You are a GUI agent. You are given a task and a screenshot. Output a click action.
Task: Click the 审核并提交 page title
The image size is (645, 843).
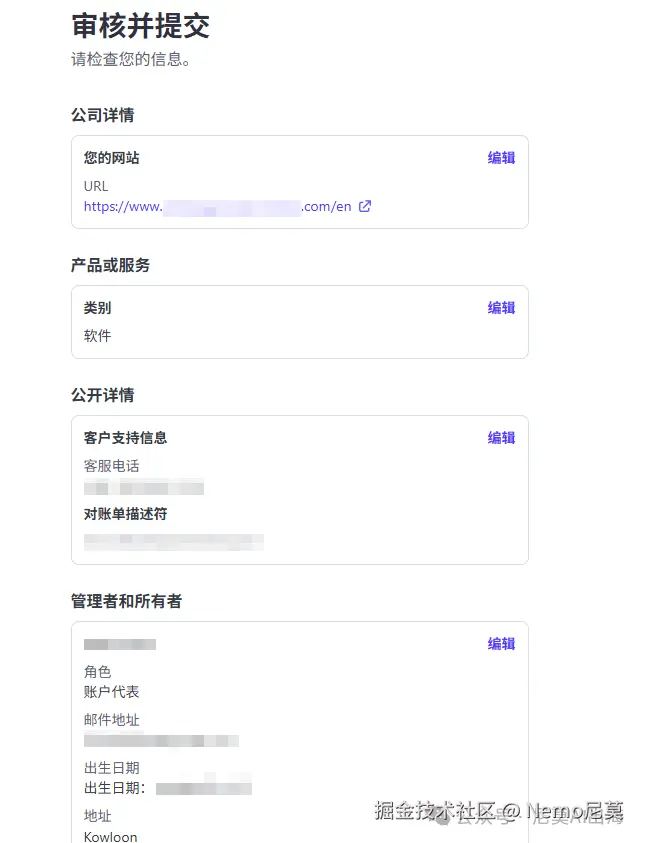(x=138, y=27)
